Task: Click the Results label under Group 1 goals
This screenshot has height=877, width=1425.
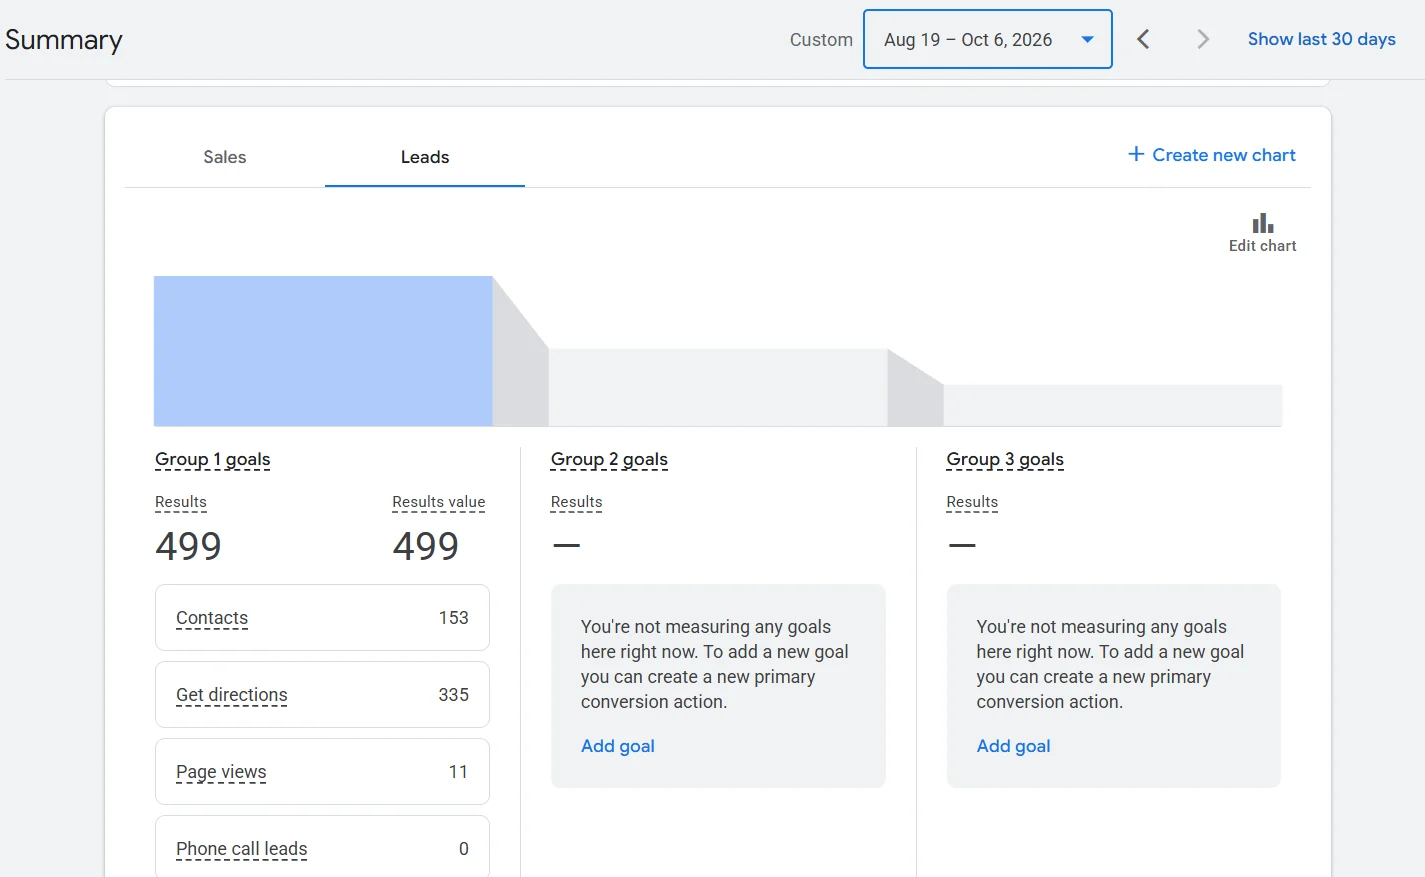Action: pos(181,502)
